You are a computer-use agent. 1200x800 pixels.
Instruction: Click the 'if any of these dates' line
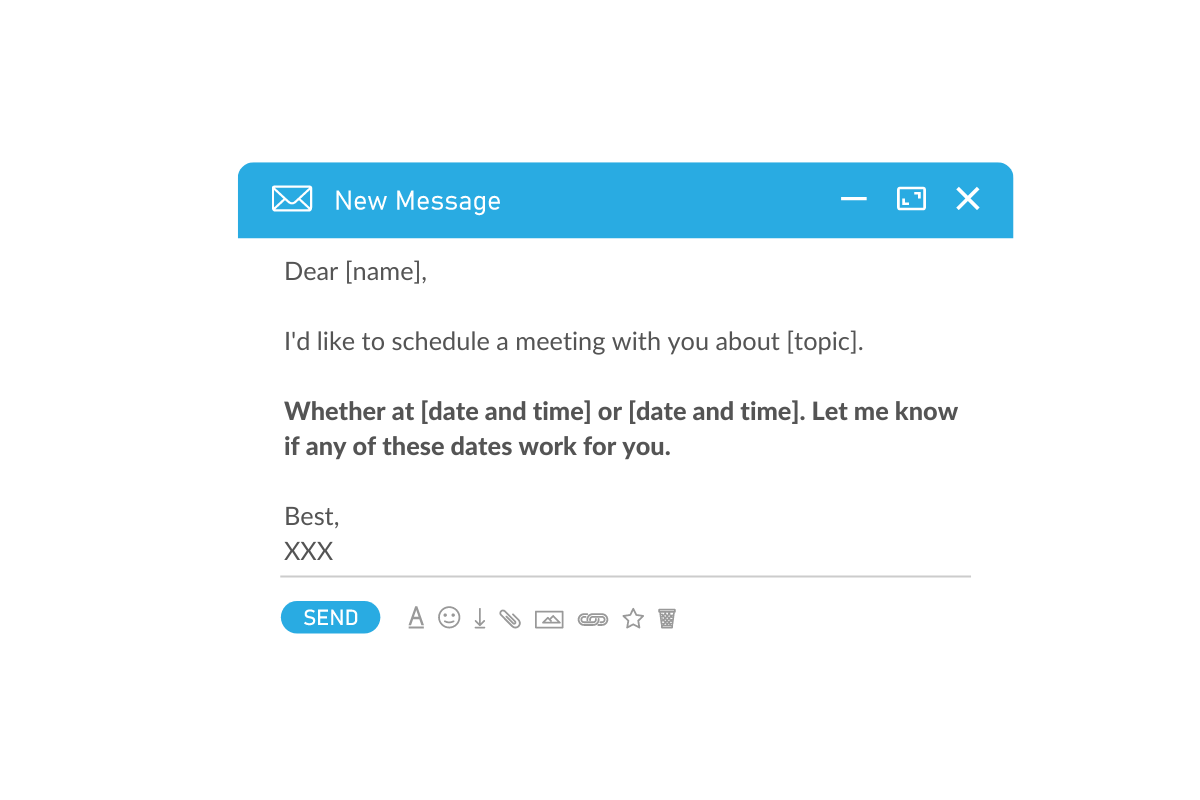point(477,447)
